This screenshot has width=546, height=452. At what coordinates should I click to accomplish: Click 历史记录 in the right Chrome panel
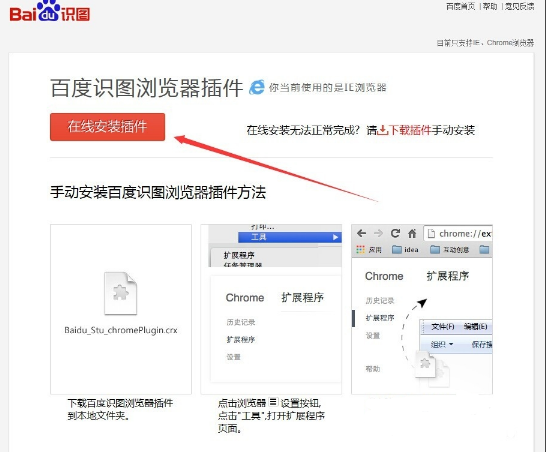point(380,301)
